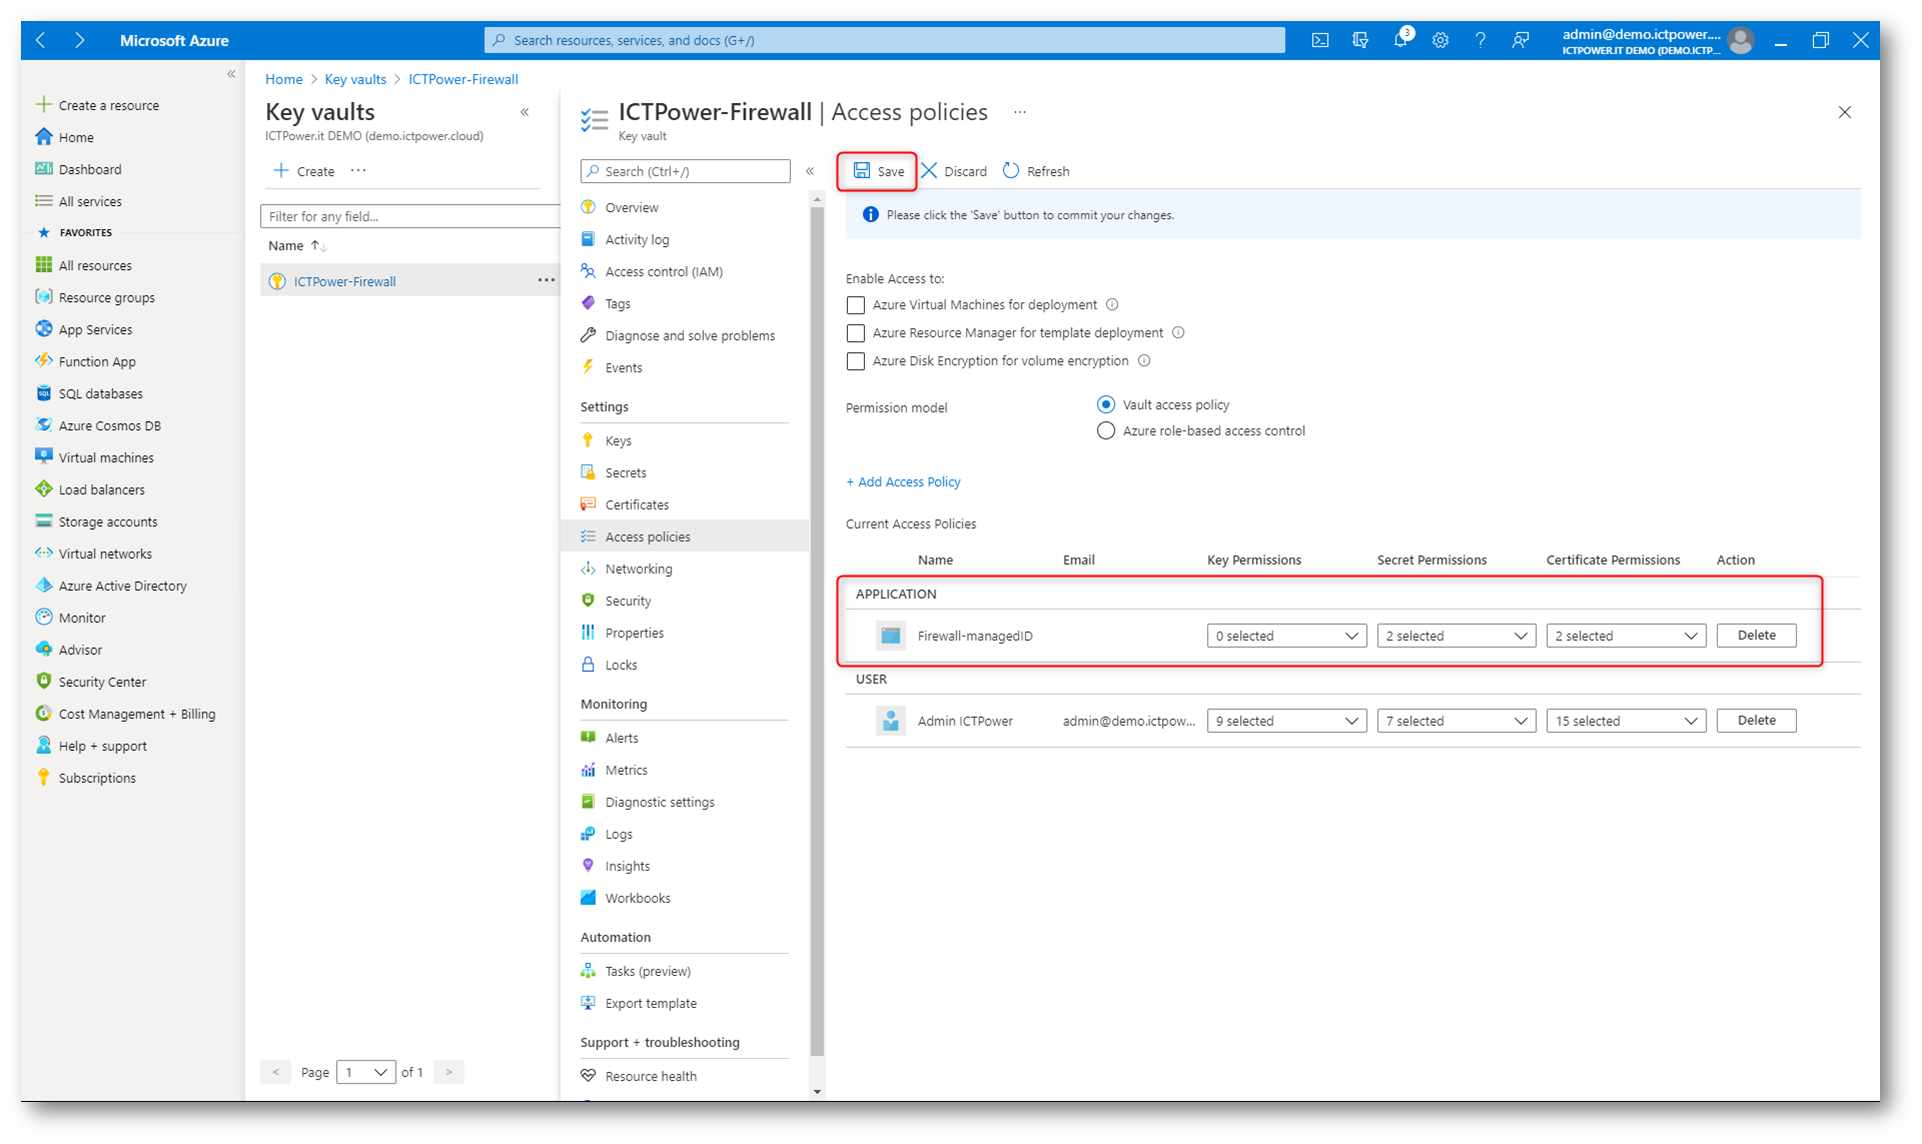
Task: Click the Subscriptions key icon
Action: [x=43, y=777]
